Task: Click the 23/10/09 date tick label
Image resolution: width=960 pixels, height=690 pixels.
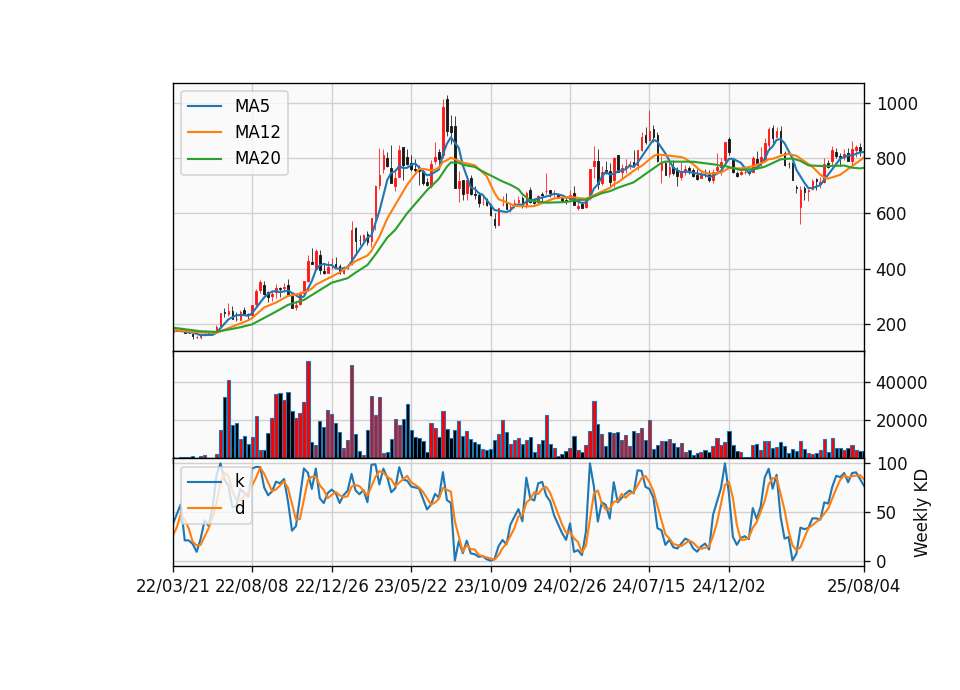Action: [x=490, y=587]
